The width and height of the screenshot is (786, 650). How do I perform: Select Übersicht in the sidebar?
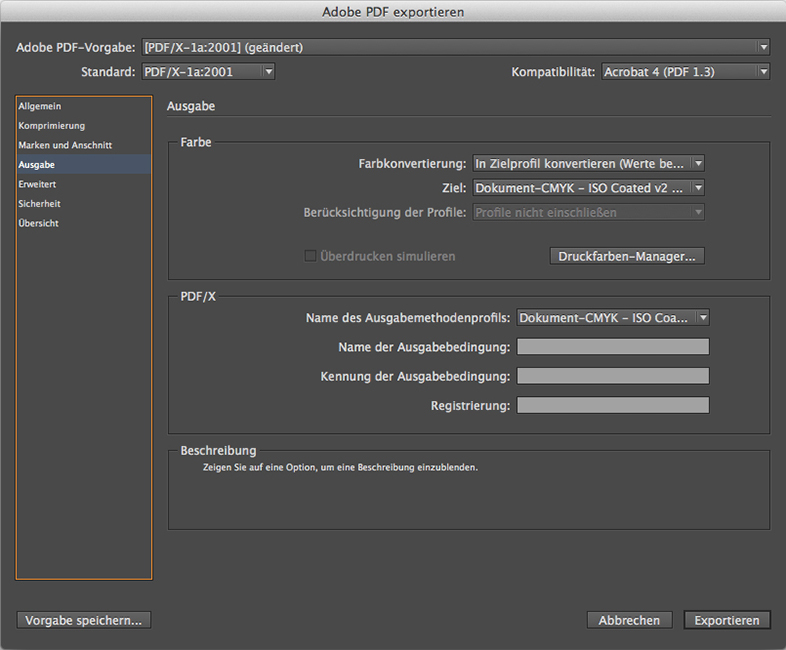[84, 223]
